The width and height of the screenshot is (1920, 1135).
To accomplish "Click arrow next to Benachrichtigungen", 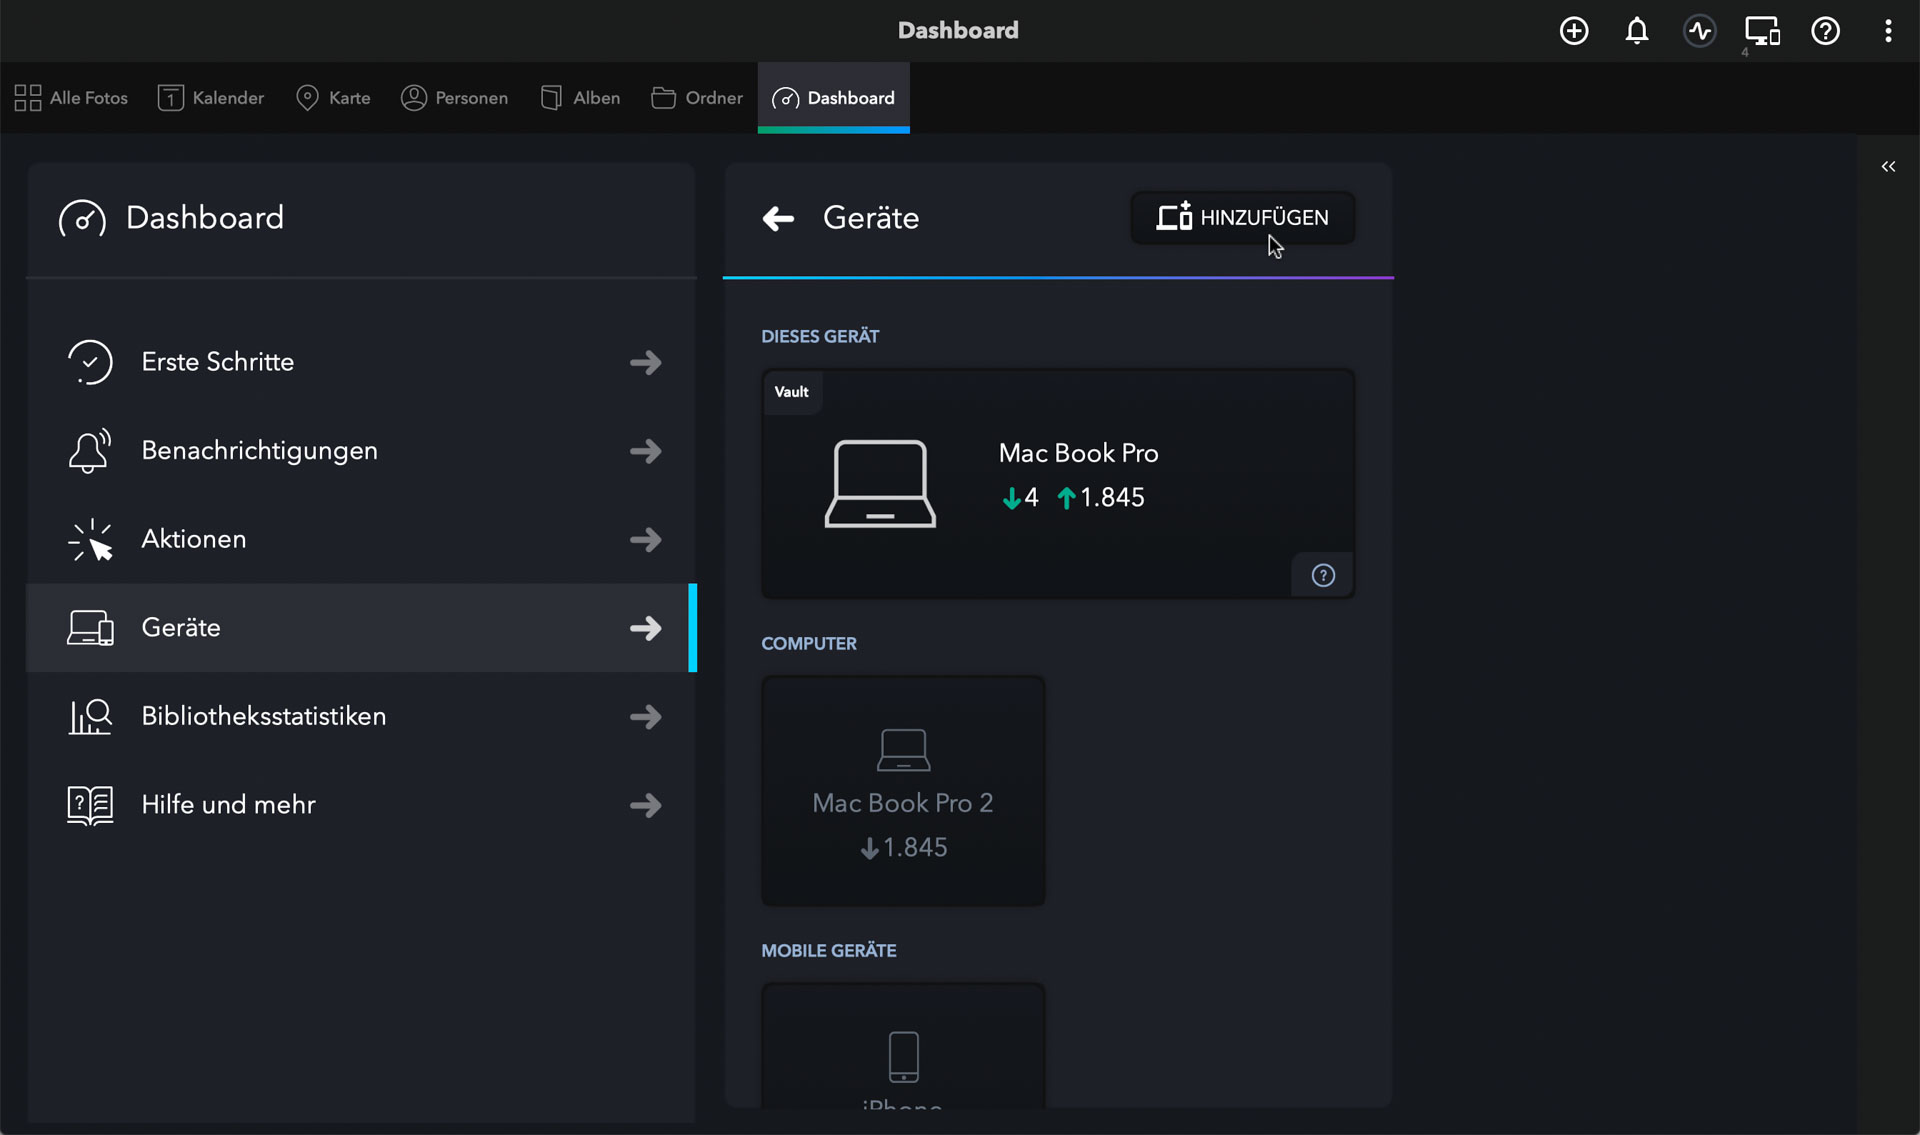I will pyautogui.click(x=646, y=451).
